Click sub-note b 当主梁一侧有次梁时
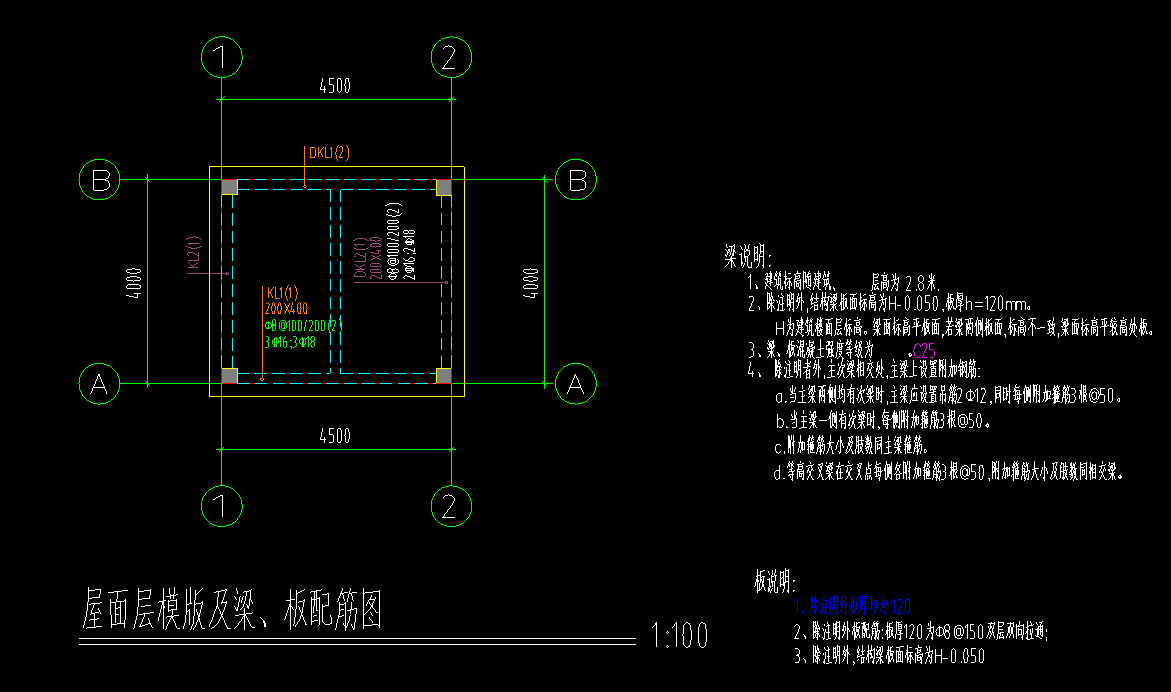 click(x=883, y=421)
